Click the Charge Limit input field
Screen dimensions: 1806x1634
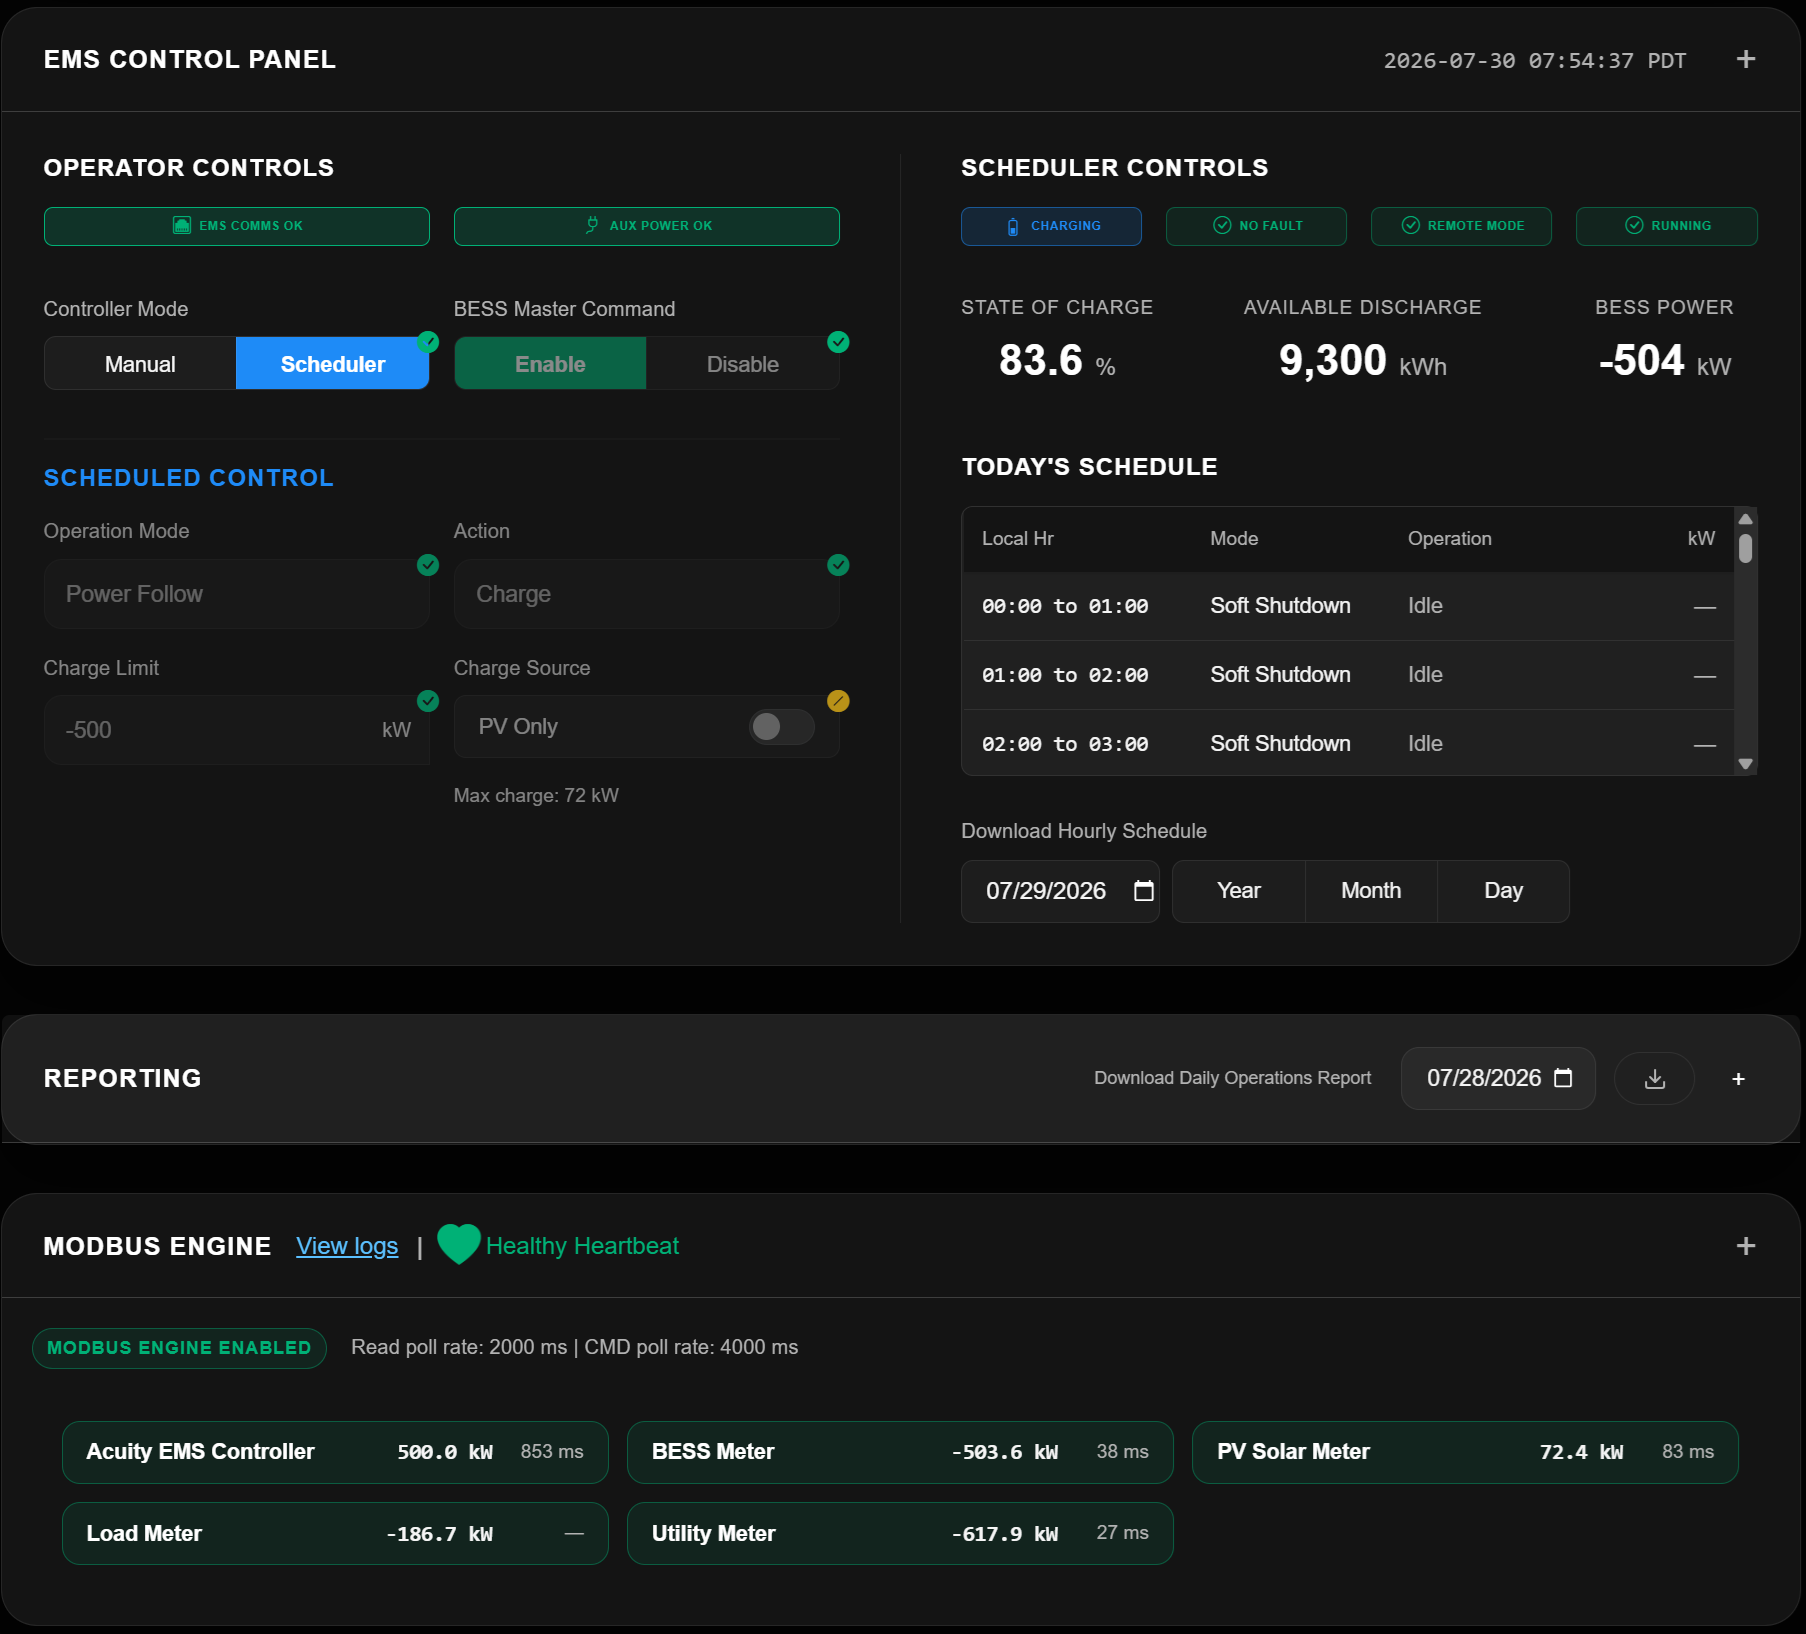click(237, 730)
